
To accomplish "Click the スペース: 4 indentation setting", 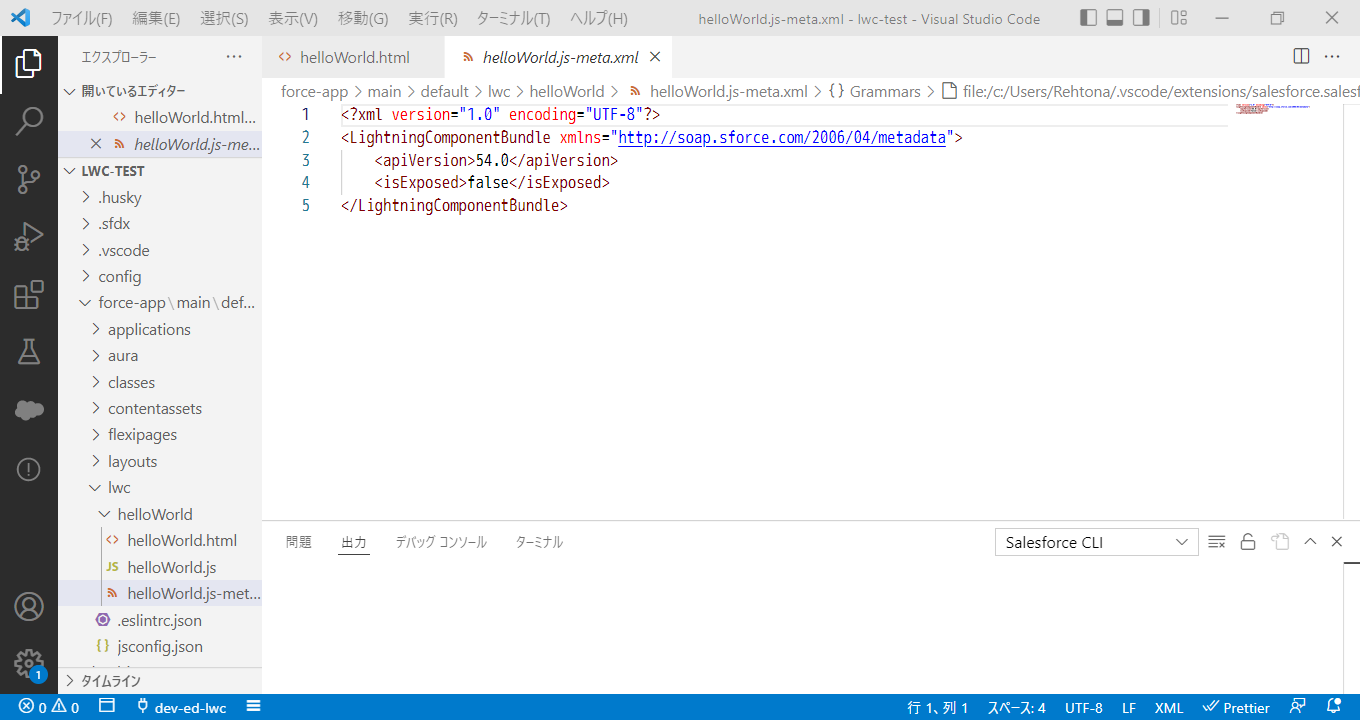I will point(1016,707).
